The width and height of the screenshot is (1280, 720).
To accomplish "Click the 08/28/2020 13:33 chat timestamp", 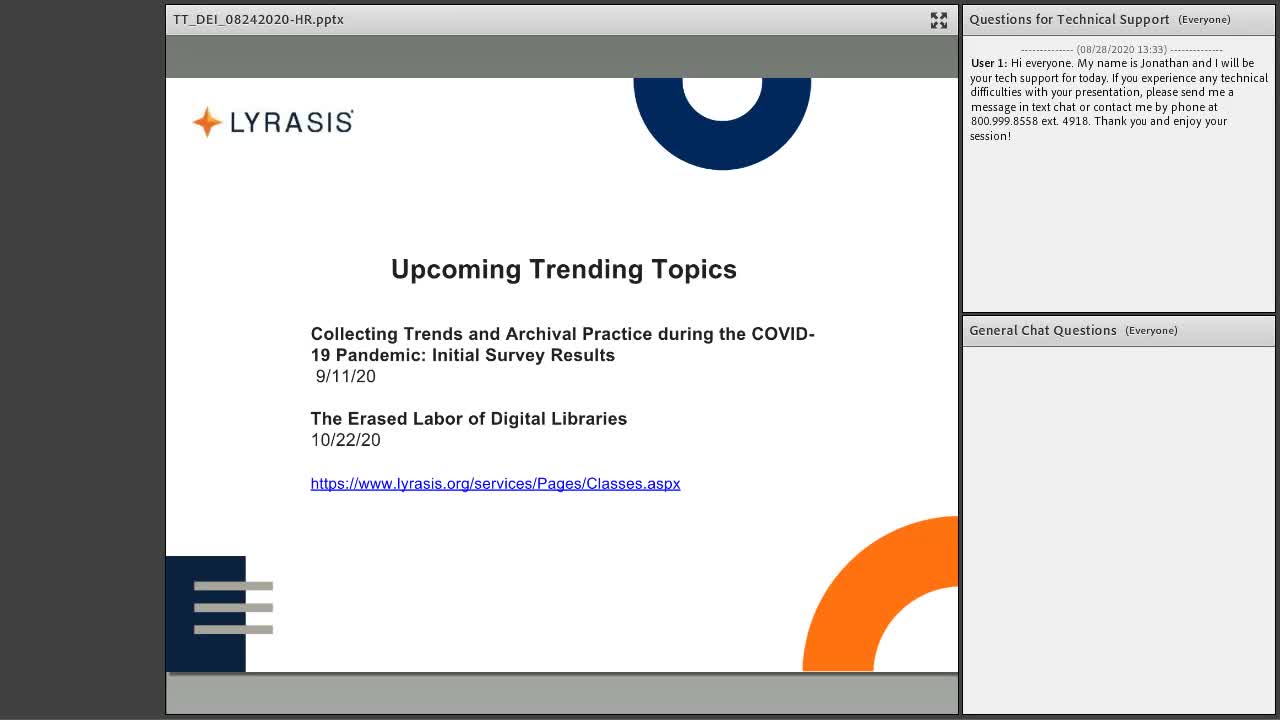I will point(1121,49).
